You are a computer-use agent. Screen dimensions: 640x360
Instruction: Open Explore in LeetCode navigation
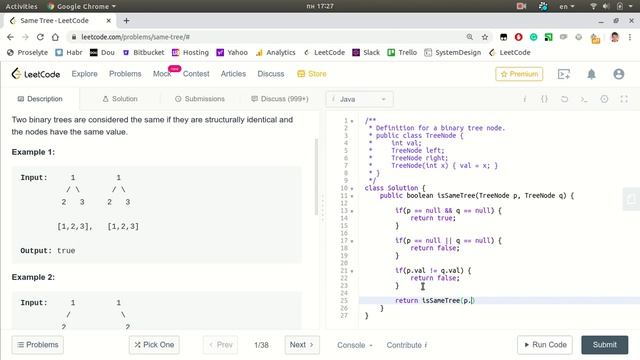tap(84, 74)
